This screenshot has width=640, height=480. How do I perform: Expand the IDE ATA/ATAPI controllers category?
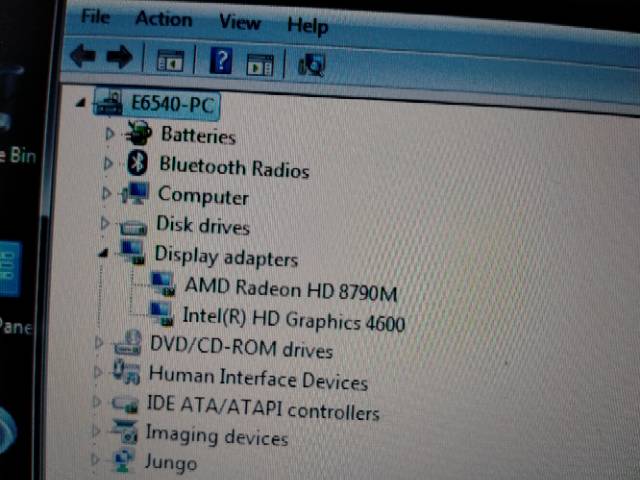[x=97, y=402]
